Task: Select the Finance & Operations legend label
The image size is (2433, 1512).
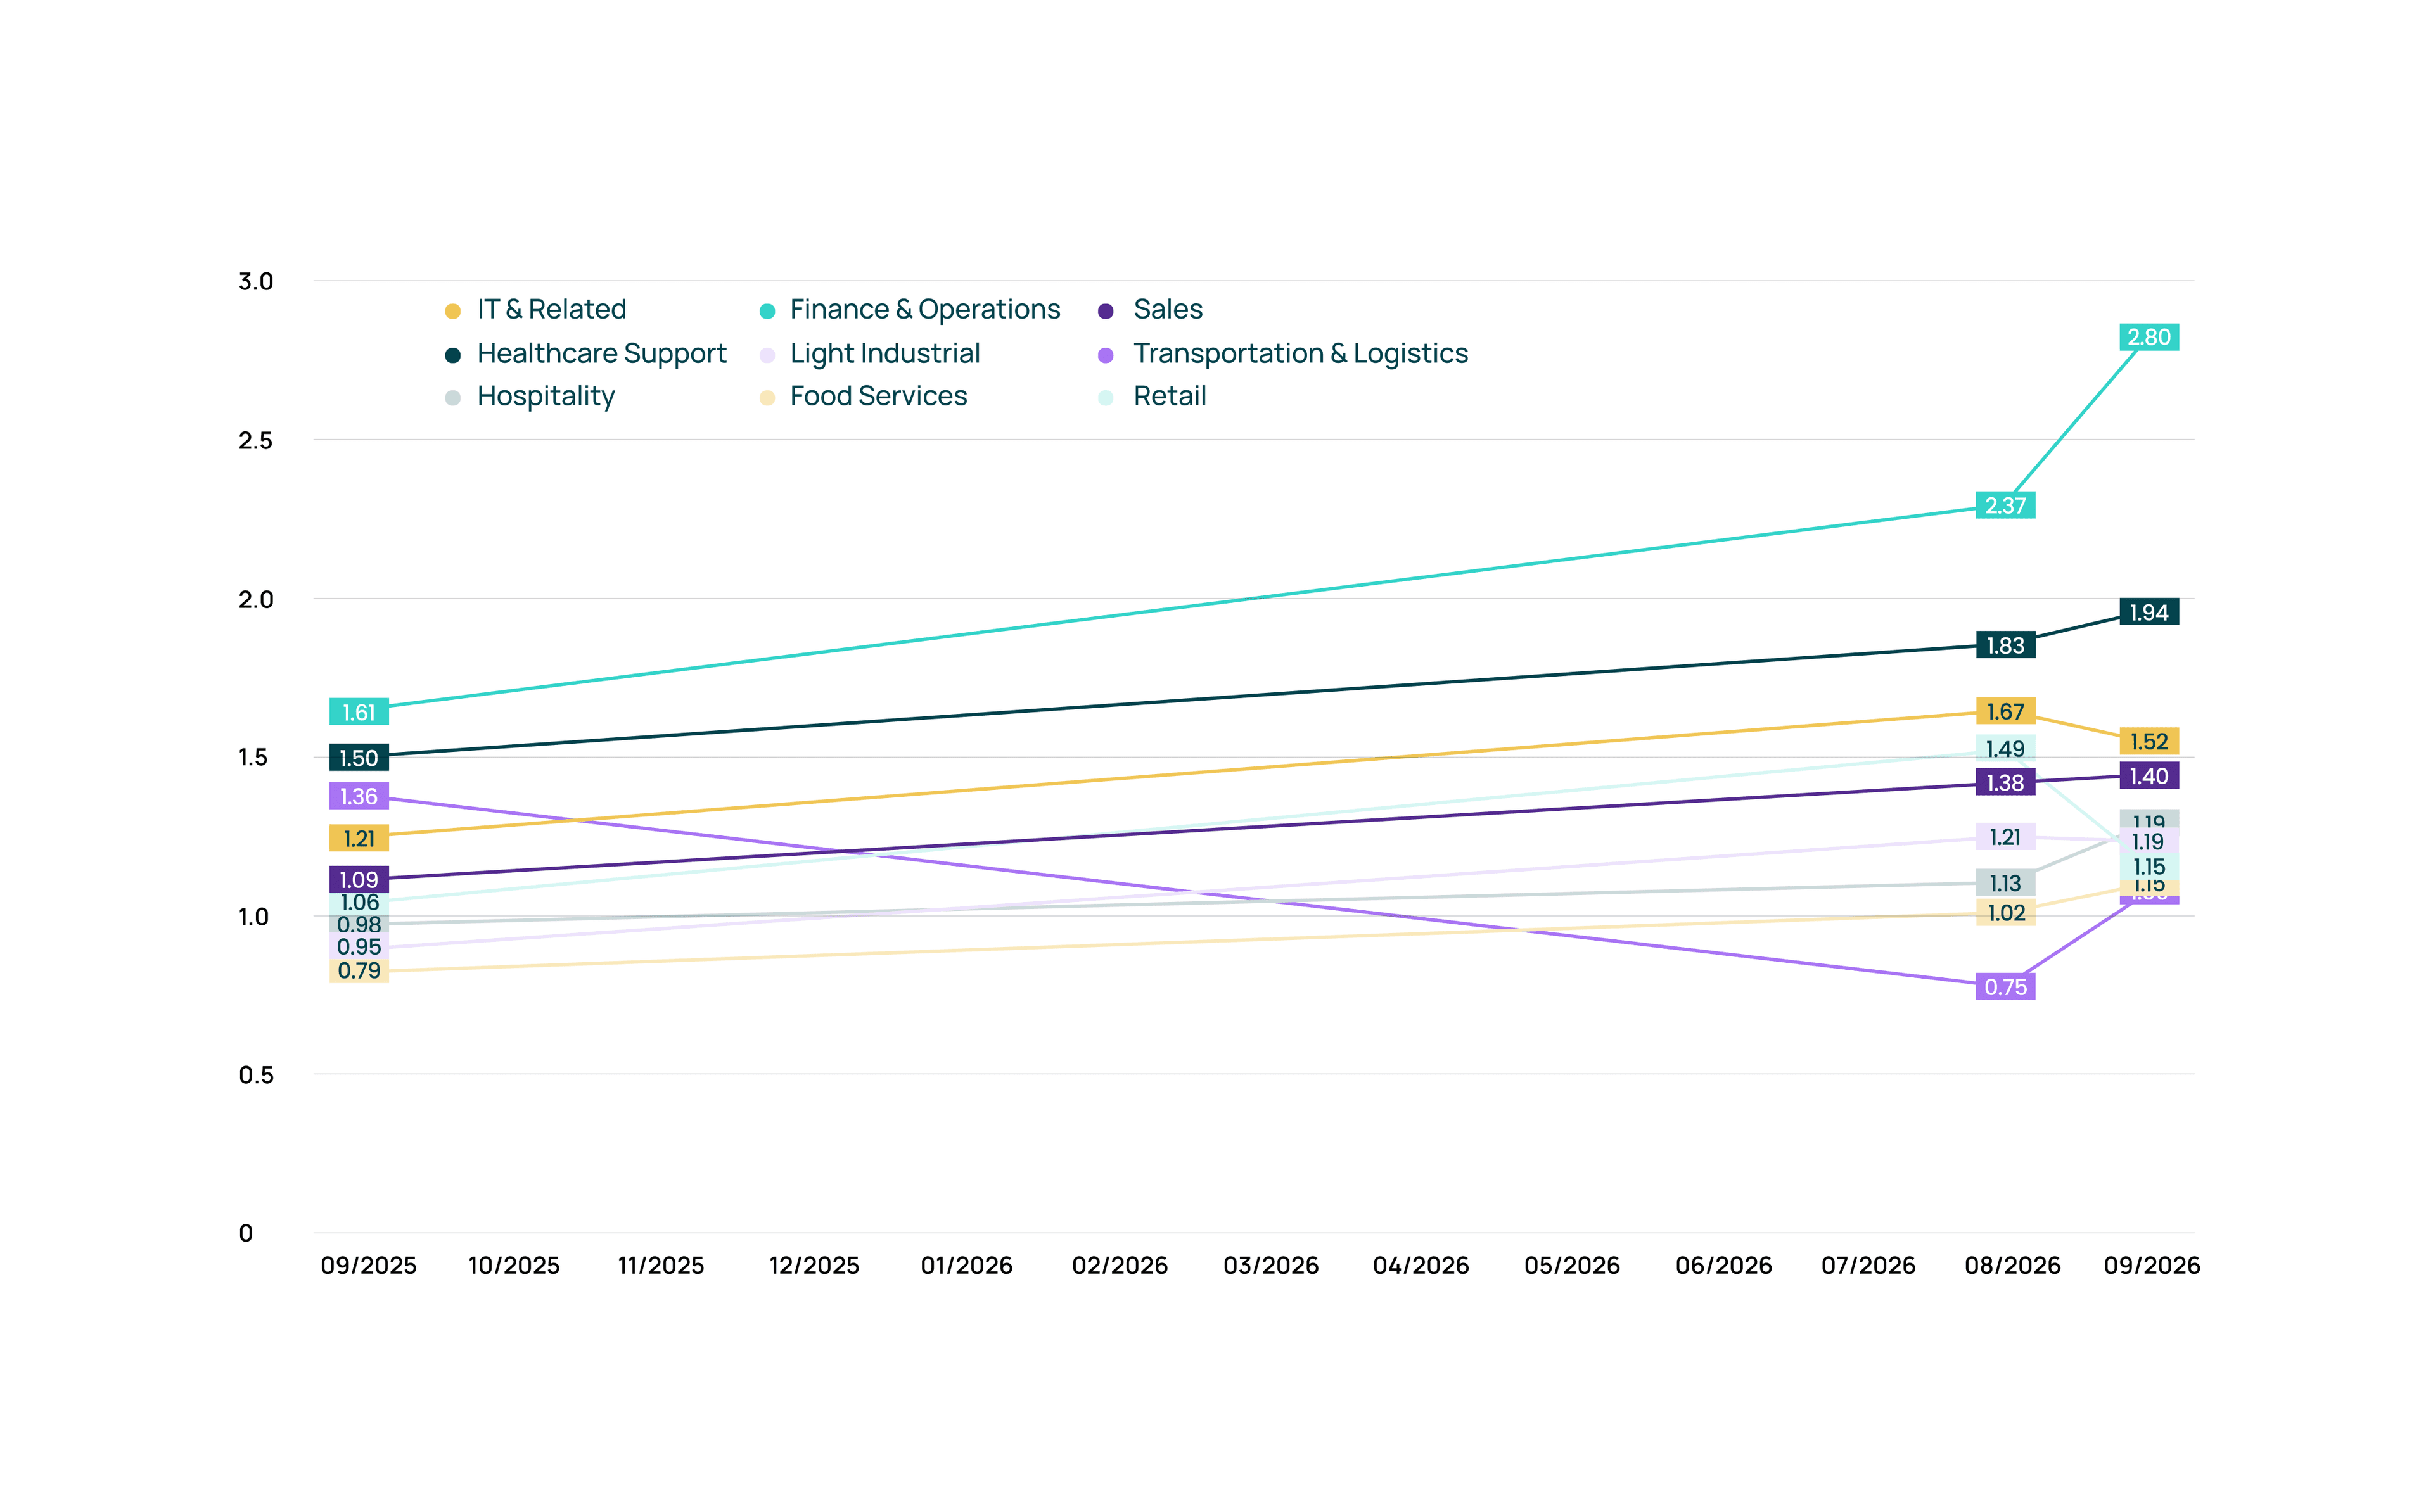Action: tap(924, 310)
